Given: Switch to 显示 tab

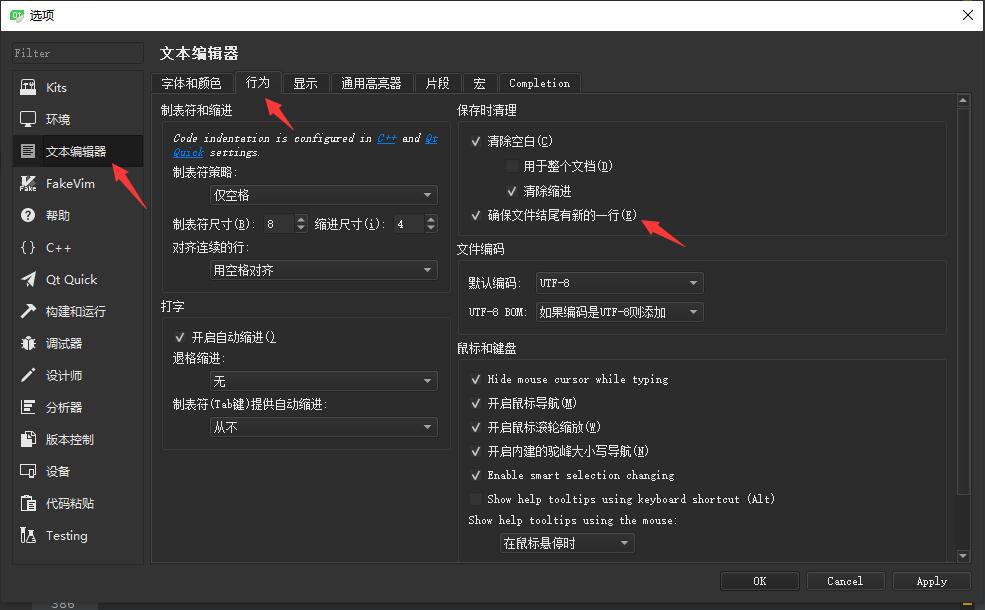Looking at the screenshot, I should point(305,84).
